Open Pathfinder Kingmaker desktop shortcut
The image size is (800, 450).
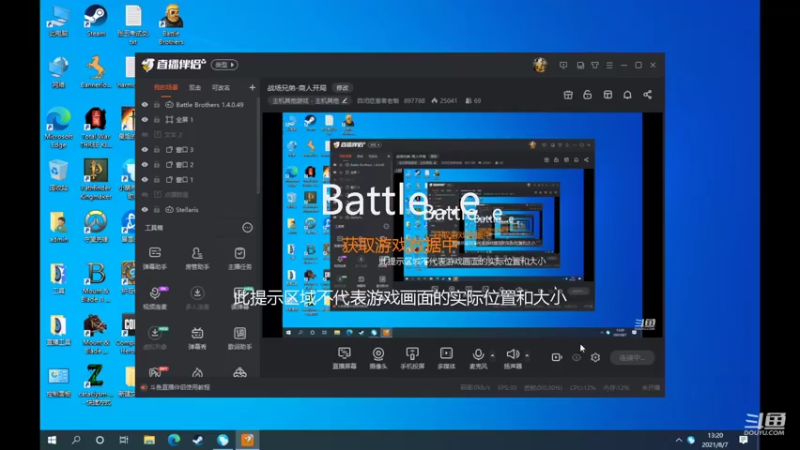coord(96,179)
